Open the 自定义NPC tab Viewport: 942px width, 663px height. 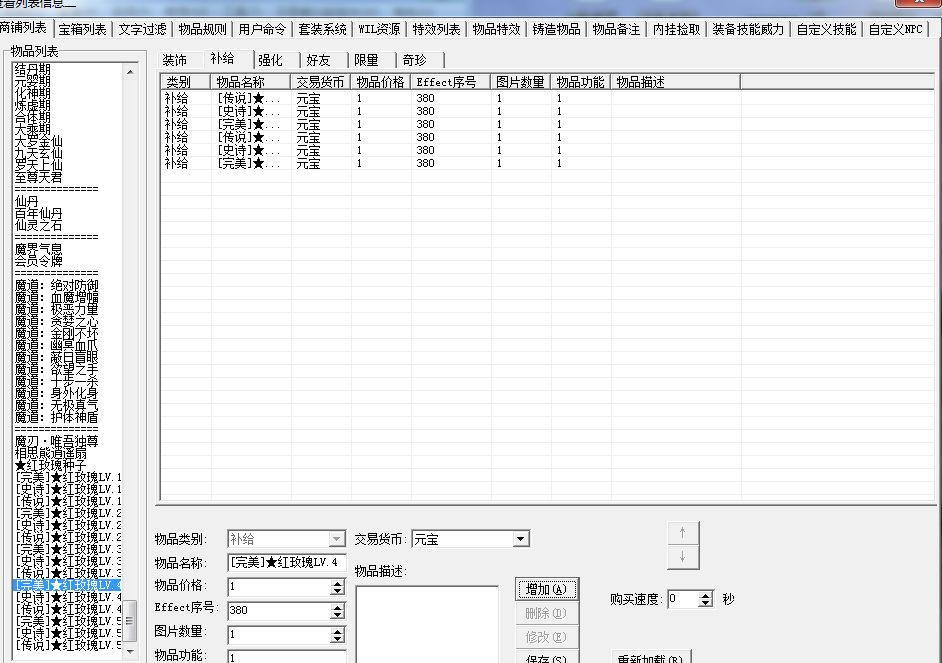(898, 28)
